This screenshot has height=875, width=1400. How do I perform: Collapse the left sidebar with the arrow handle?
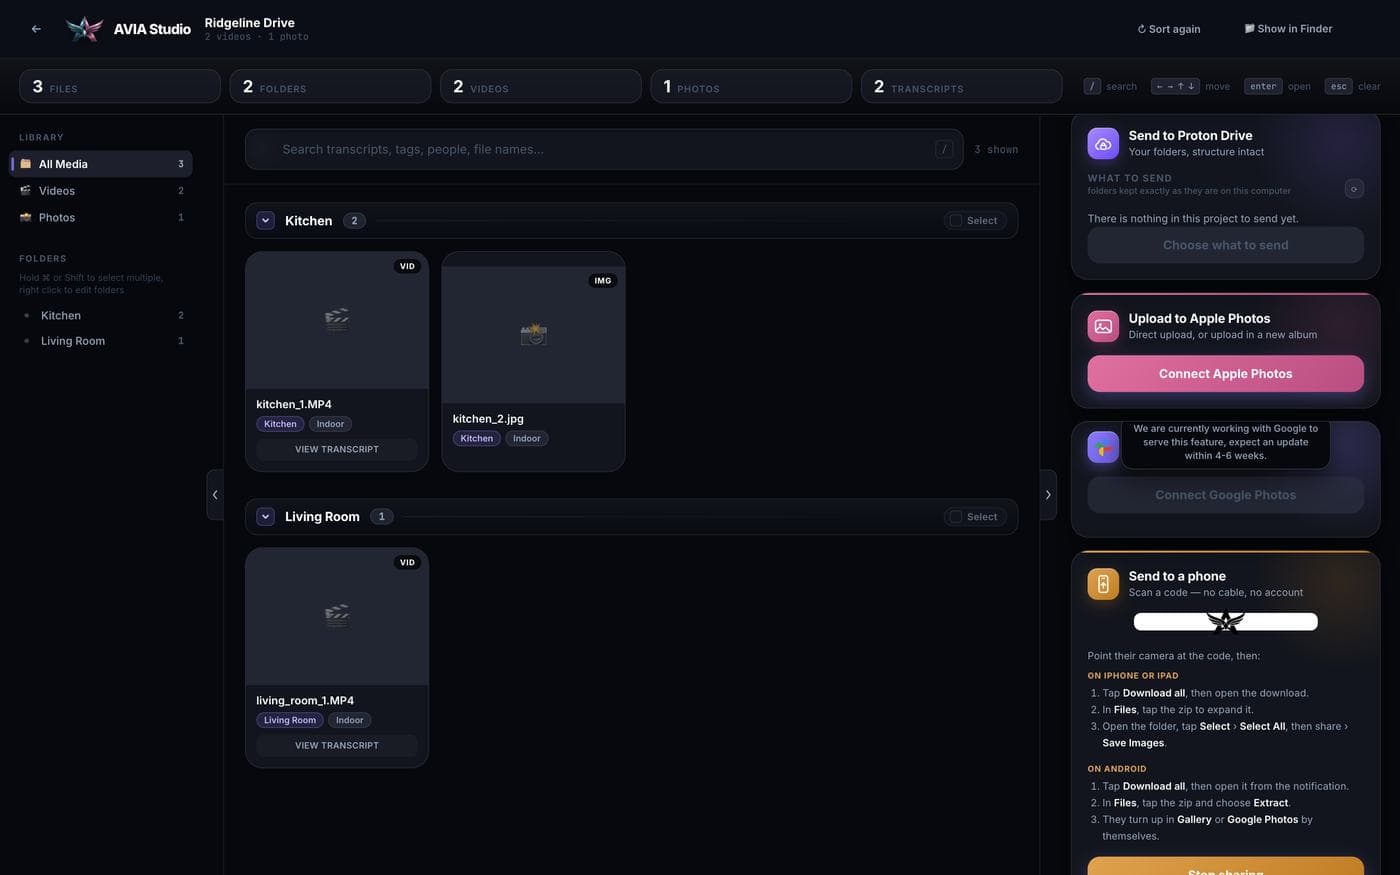coord(215,494)
